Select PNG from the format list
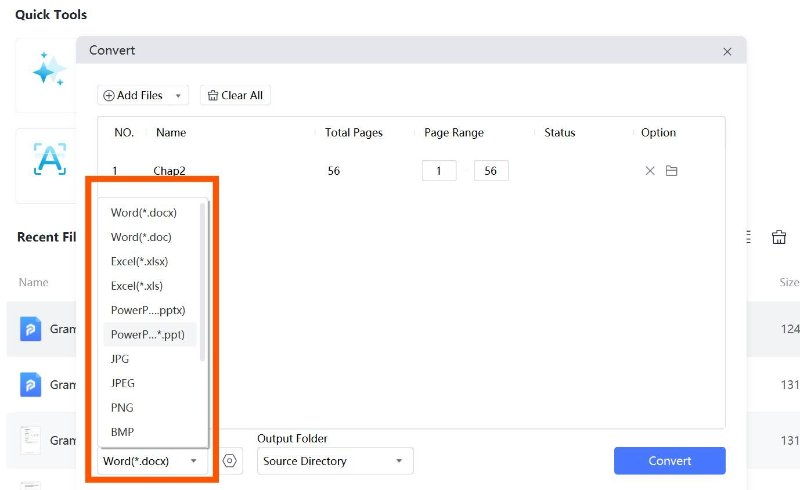This screenshot has height=490, width=800. point(122,408)
